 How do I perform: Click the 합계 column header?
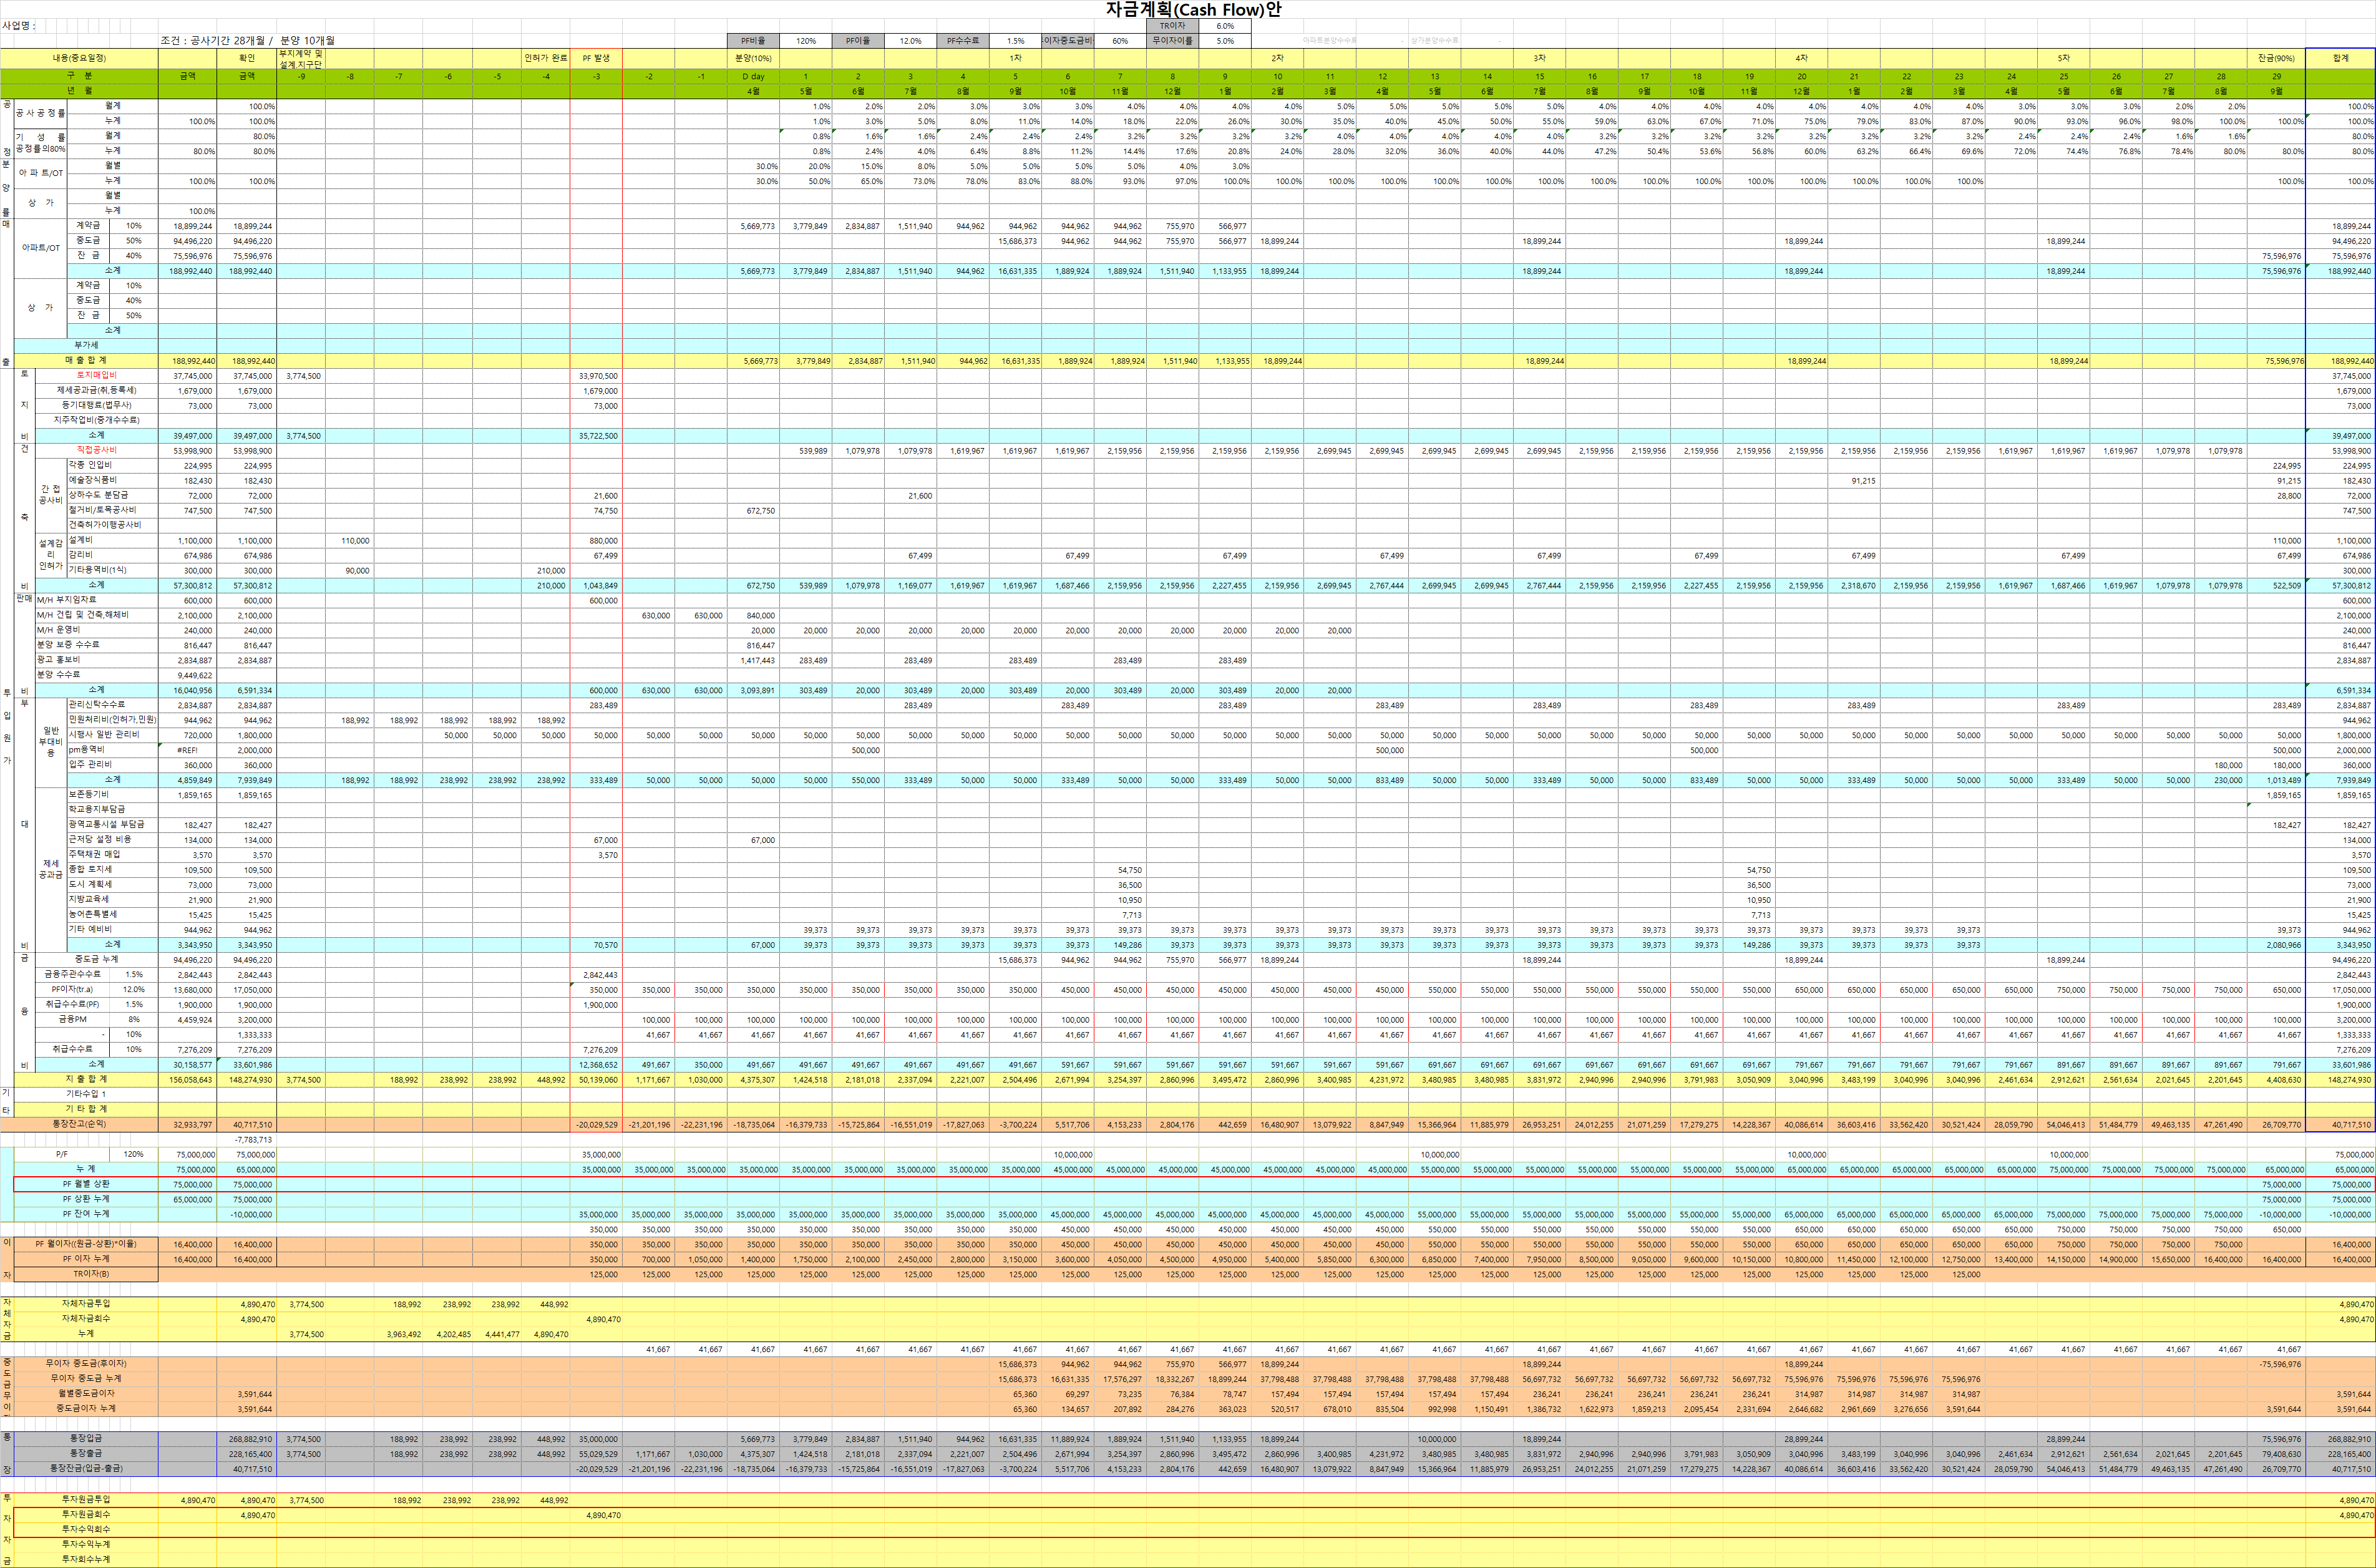[x=2340, y=58]
